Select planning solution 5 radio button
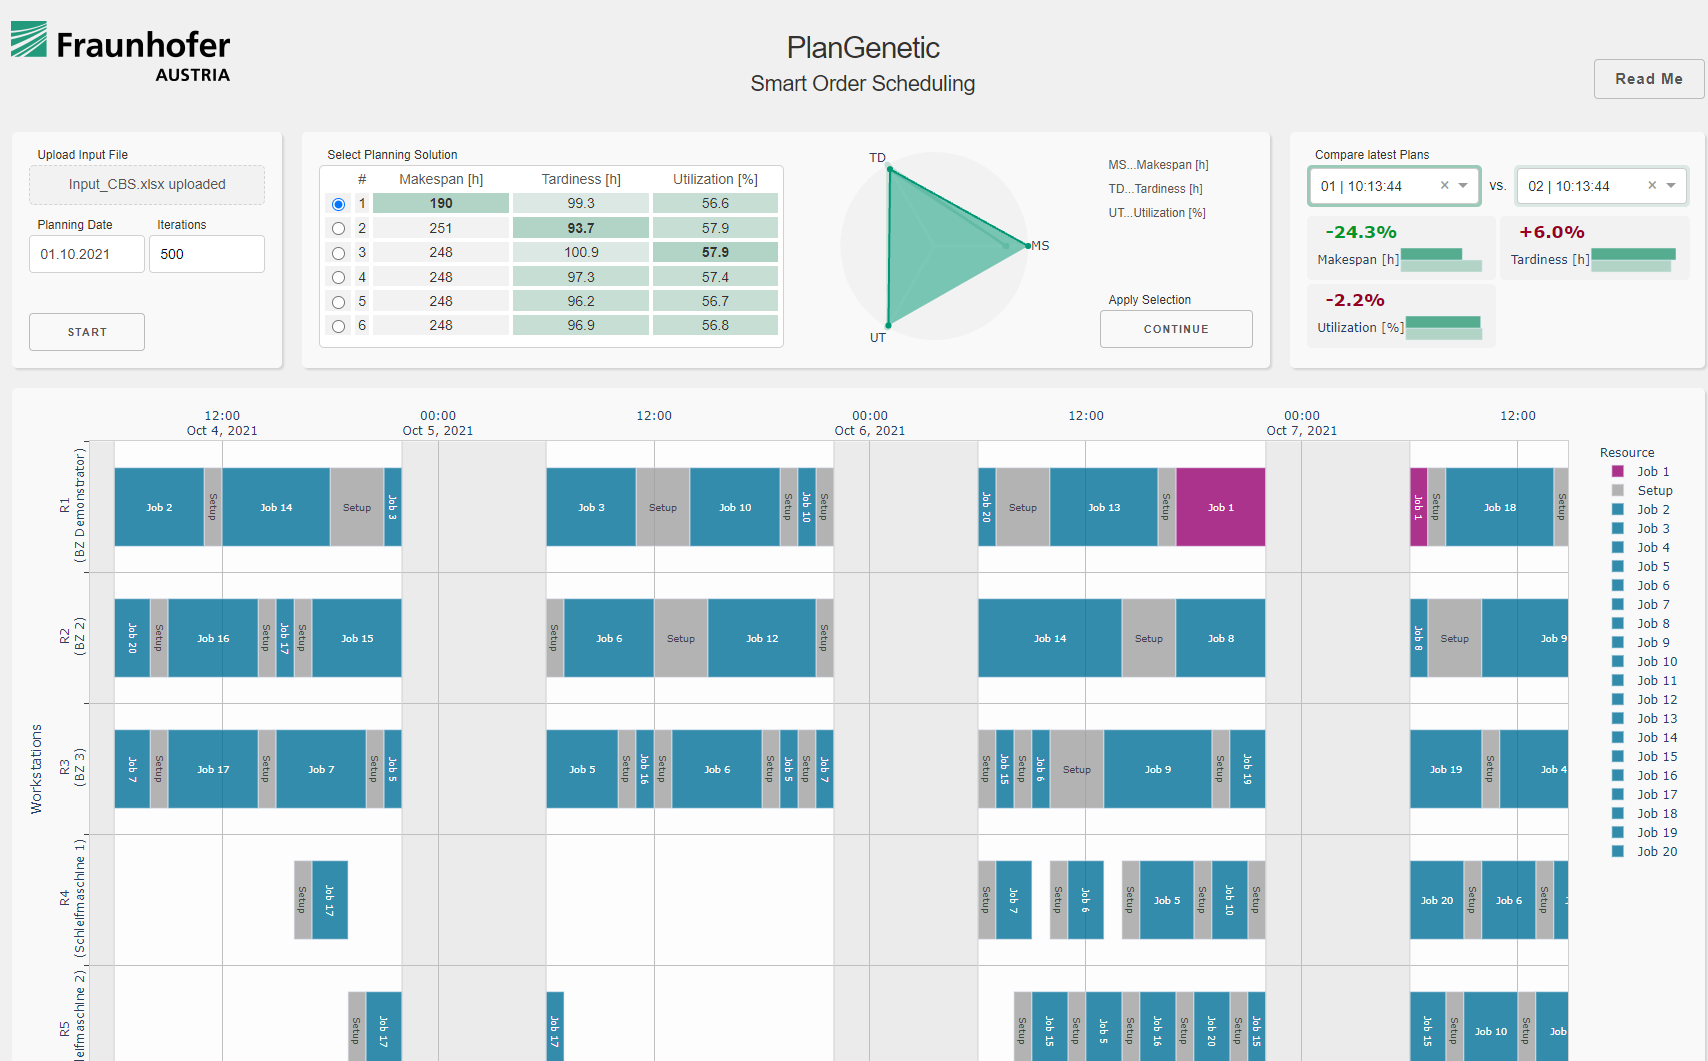The width and height of the screenshot is (1708, 1061). coord(338,302)
